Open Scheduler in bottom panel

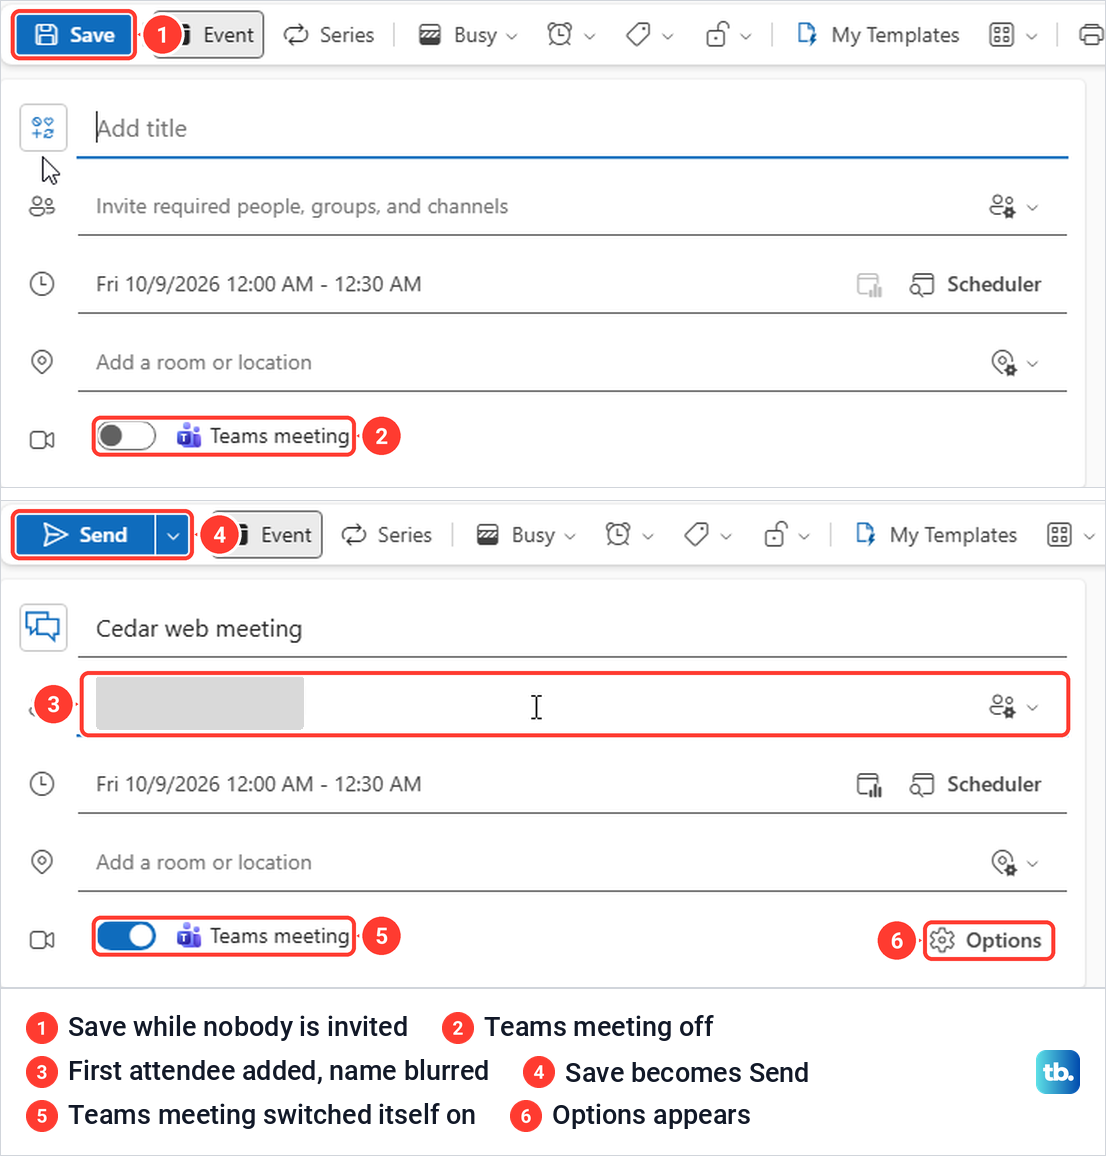point(975,784)
